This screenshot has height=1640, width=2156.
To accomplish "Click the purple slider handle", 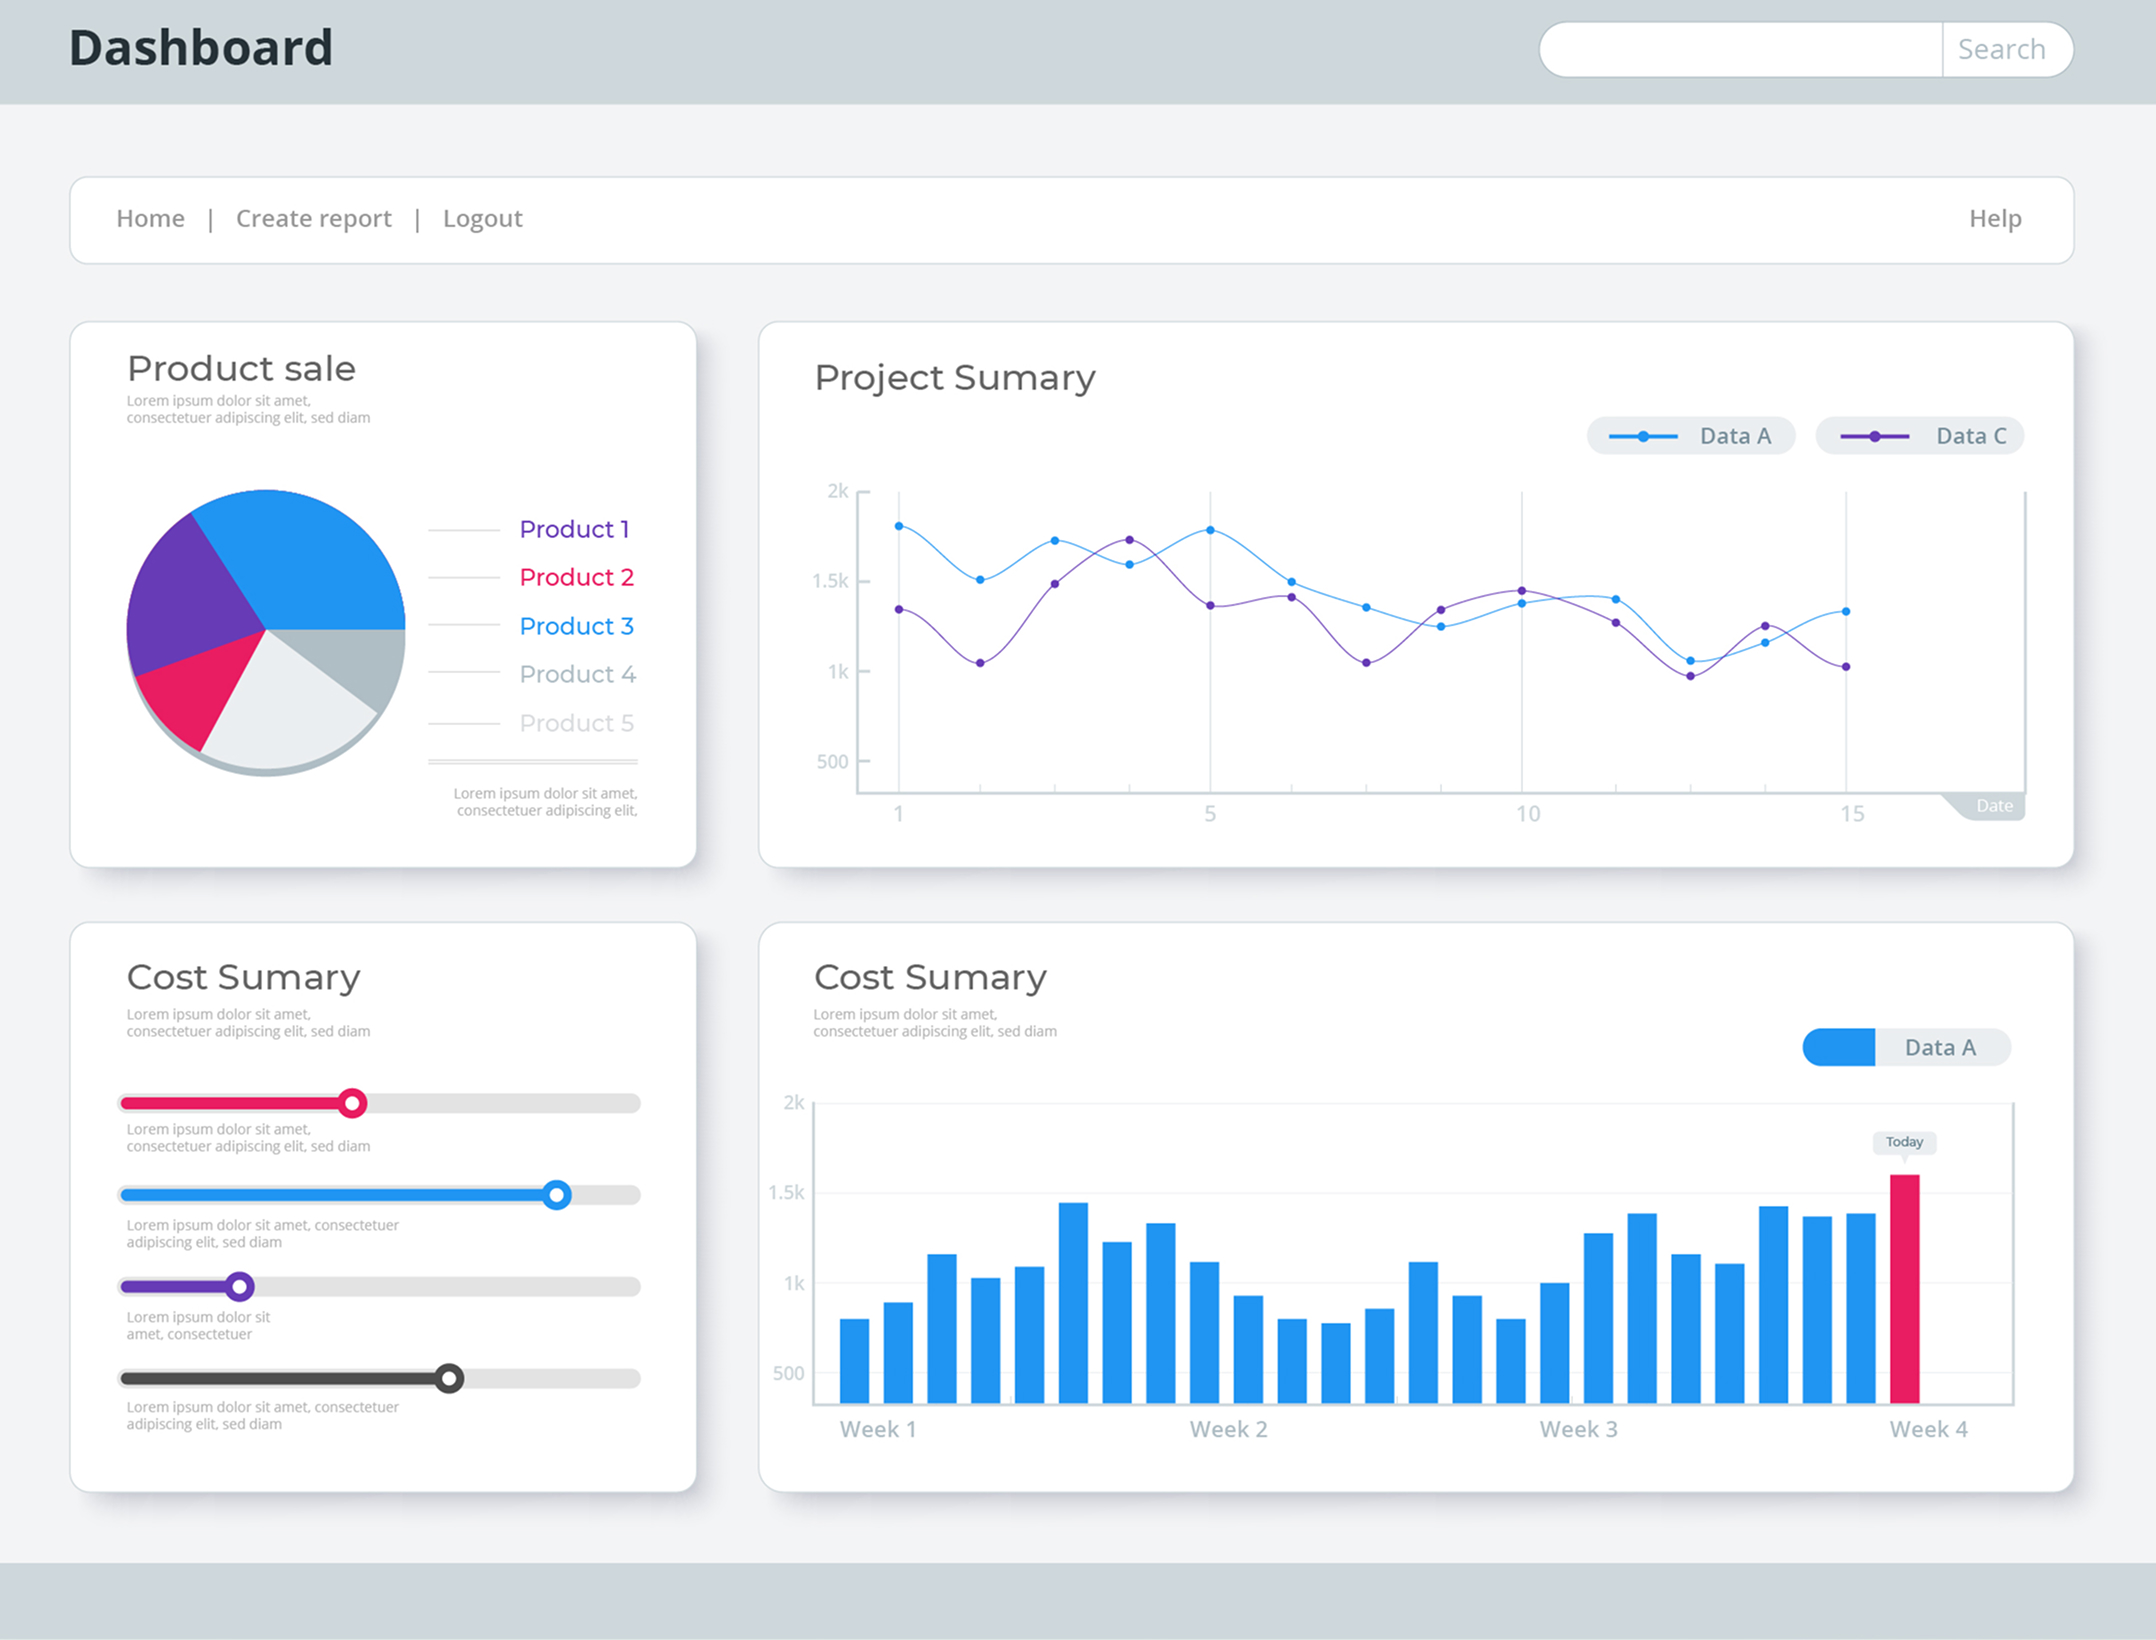I will pos(239,1286).
